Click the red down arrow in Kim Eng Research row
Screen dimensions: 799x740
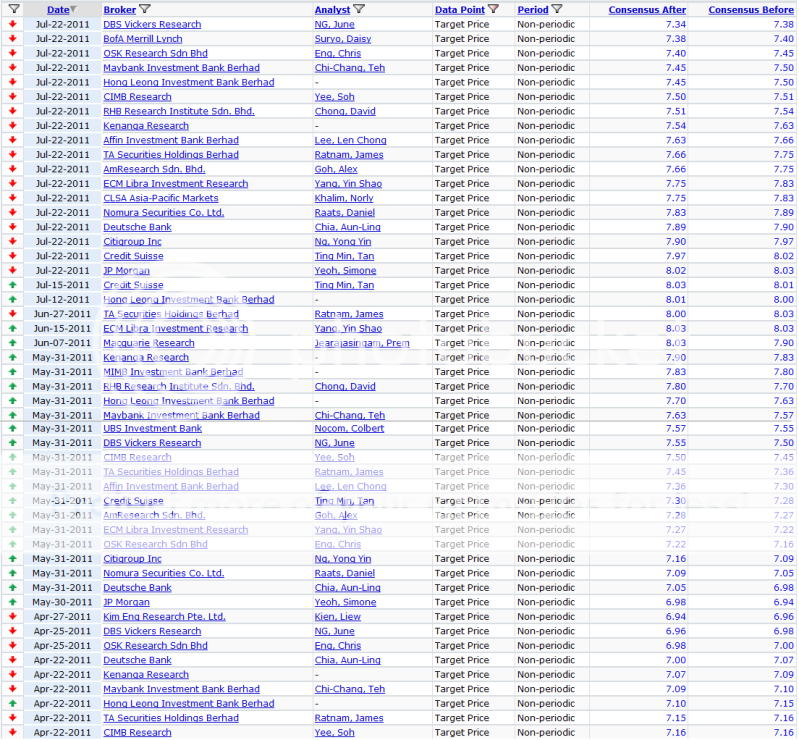click(x=12, y=617)
